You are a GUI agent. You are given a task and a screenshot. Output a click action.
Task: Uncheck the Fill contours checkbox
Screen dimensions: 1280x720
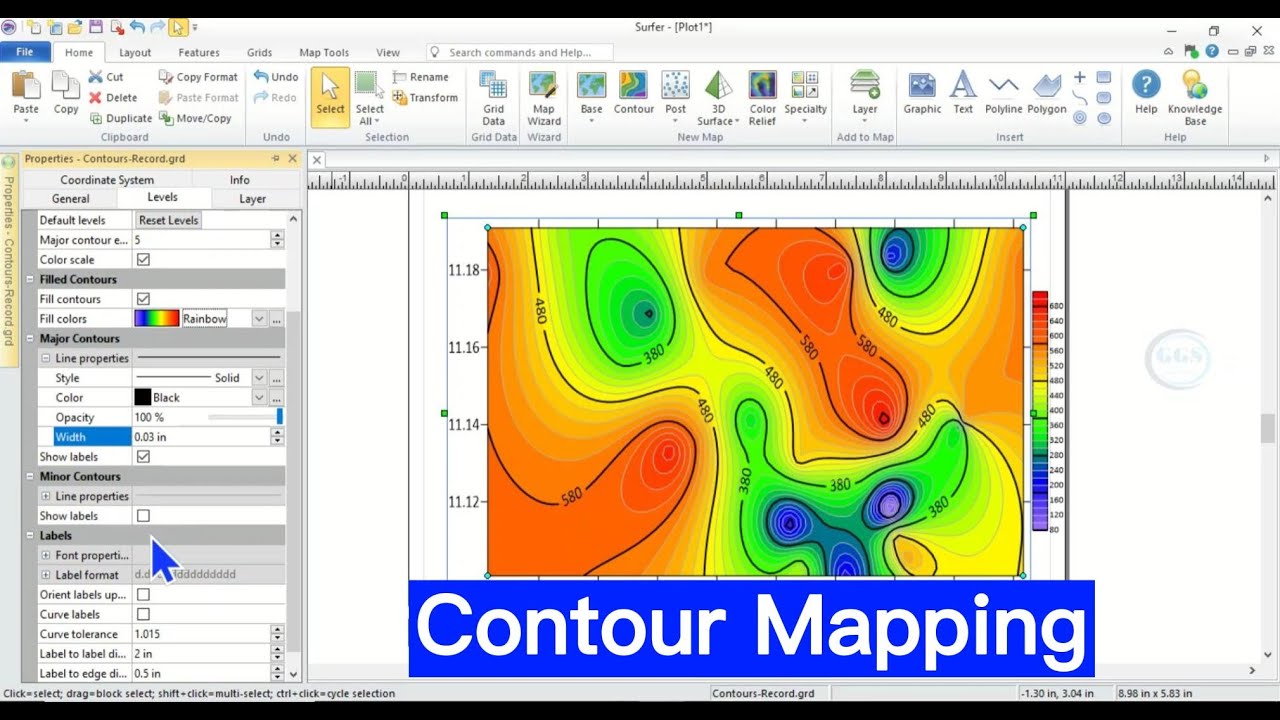tap(143, 299)
